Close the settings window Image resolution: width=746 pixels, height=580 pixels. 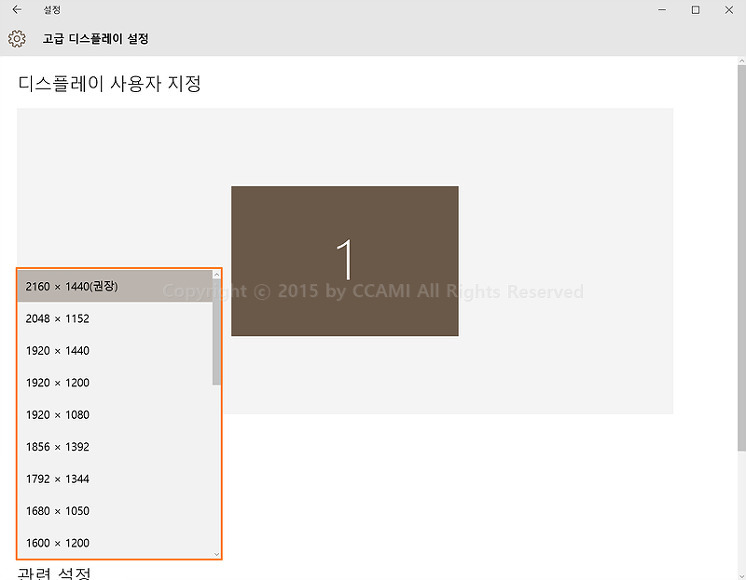coord(729,10)
